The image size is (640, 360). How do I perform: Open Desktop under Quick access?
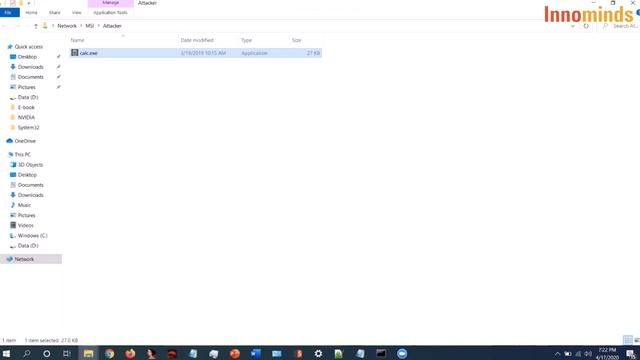pos(27,57)
